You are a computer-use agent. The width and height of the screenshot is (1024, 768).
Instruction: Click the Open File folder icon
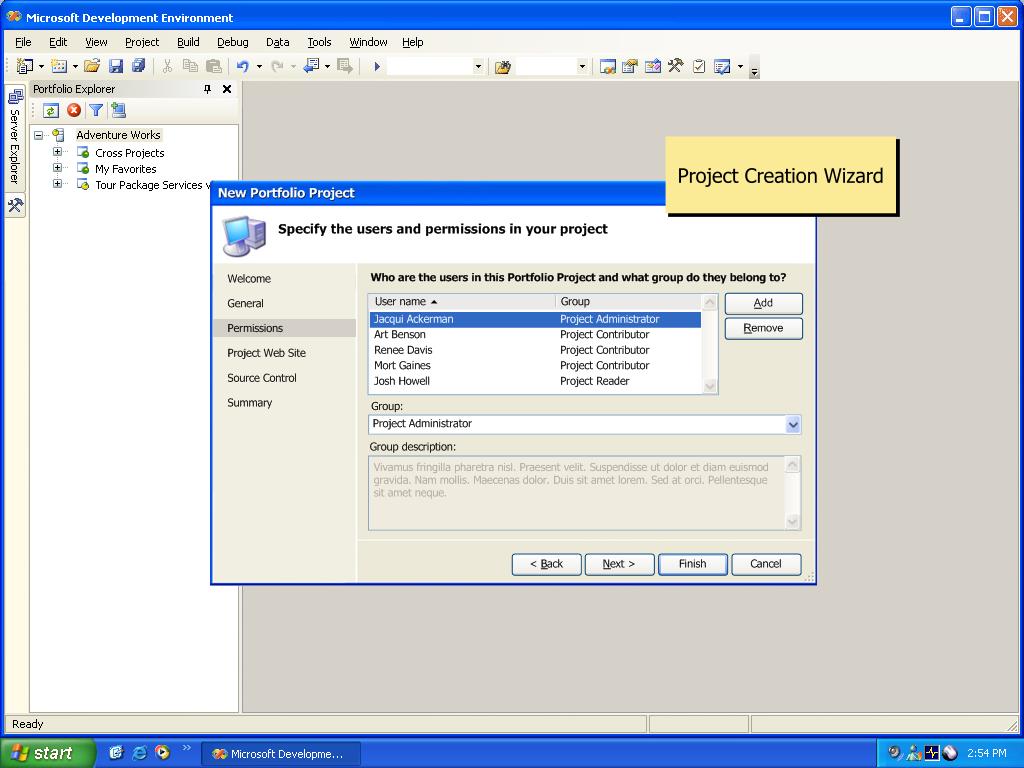coord(92,66)
